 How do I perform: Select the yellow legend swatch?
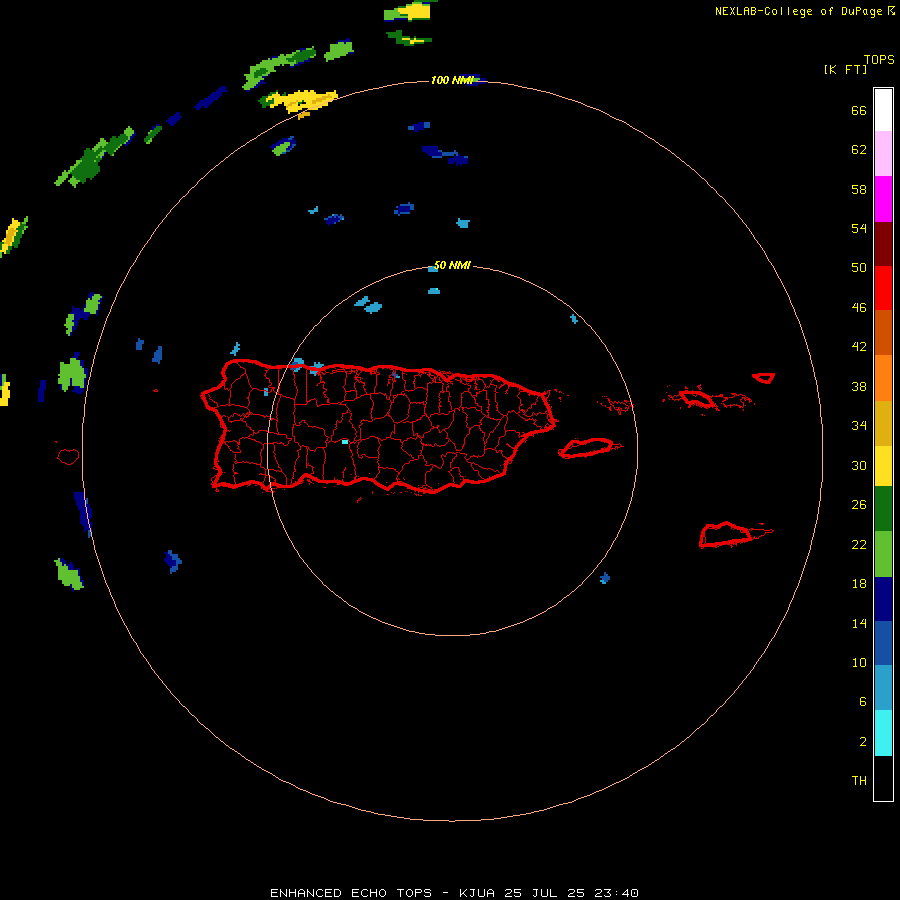[883, 466]
